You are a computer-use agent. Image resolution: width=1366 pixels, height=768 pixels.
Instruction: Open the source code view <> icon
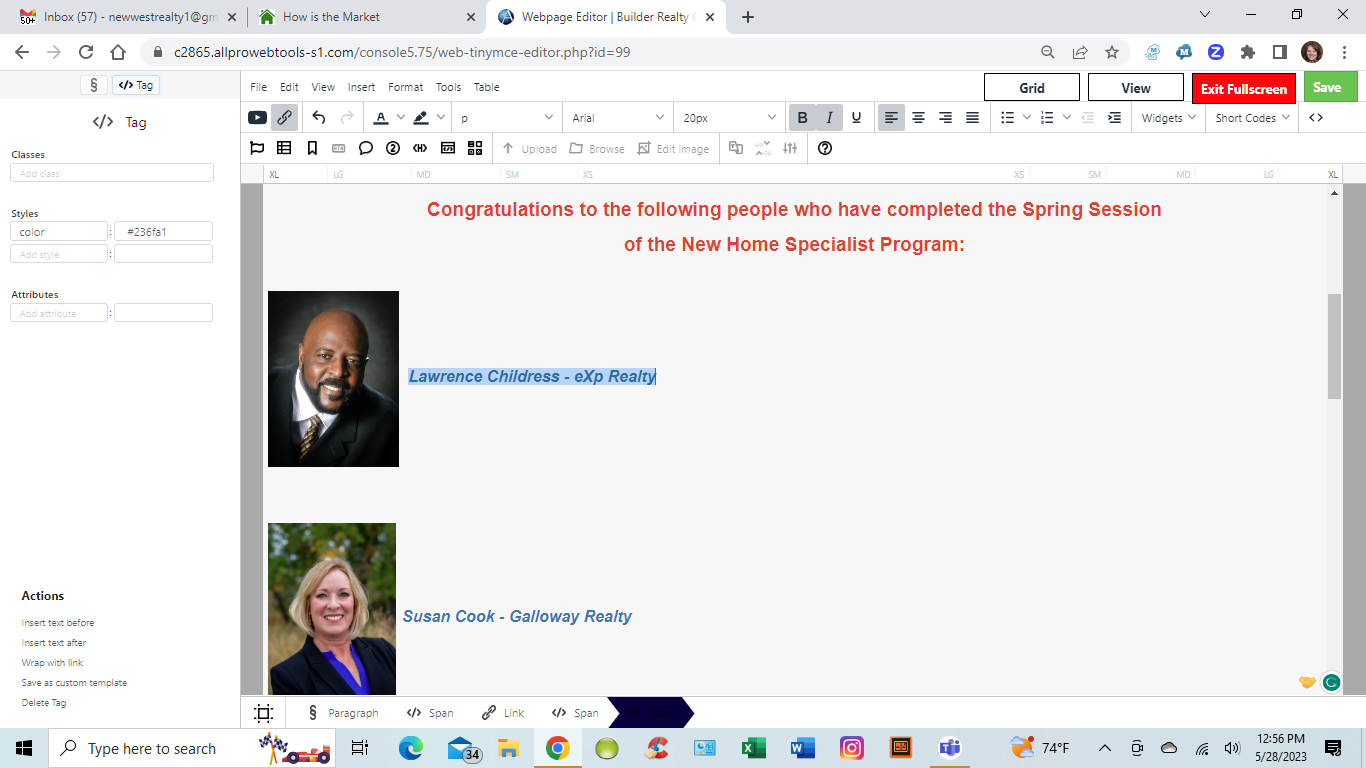[x=1316, y=118]
